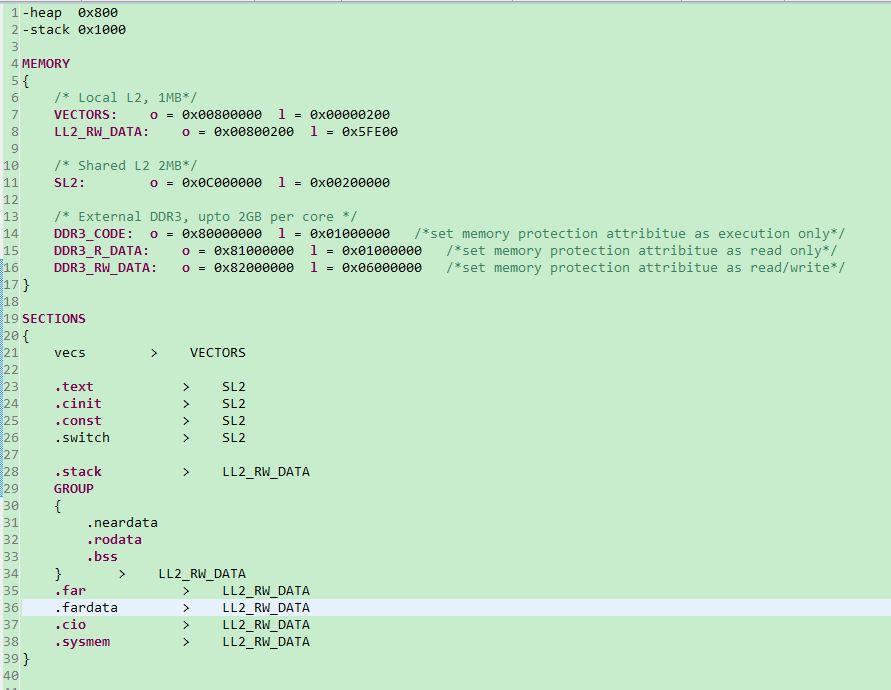
Task: Click line number 19 in gutter
Action: [11, 319]
